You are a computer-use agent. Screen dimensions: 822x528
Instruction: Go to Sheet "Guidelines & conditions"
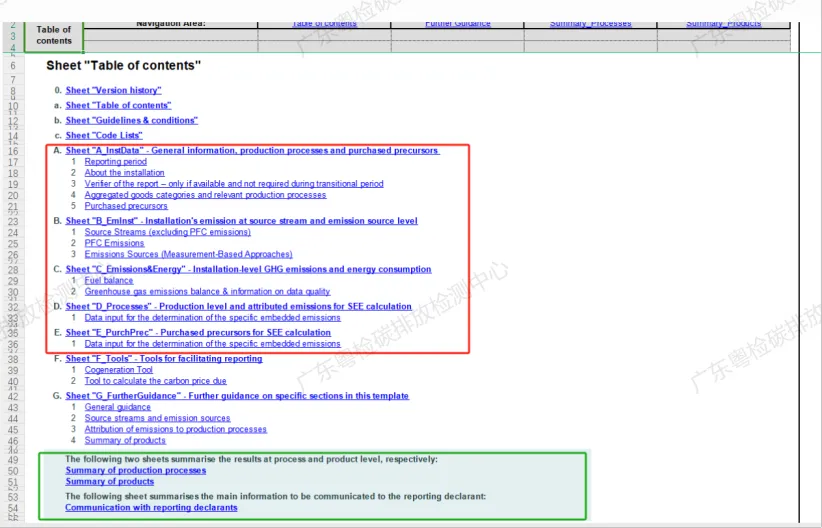[131, 120]
